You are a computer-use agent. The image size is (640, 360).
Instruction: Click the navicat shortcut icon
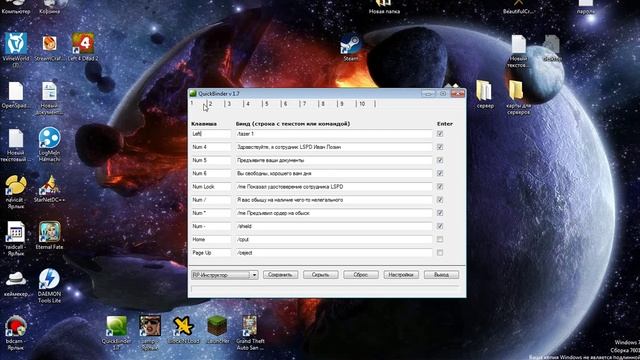pyautogui.click(x=16, y=185)
